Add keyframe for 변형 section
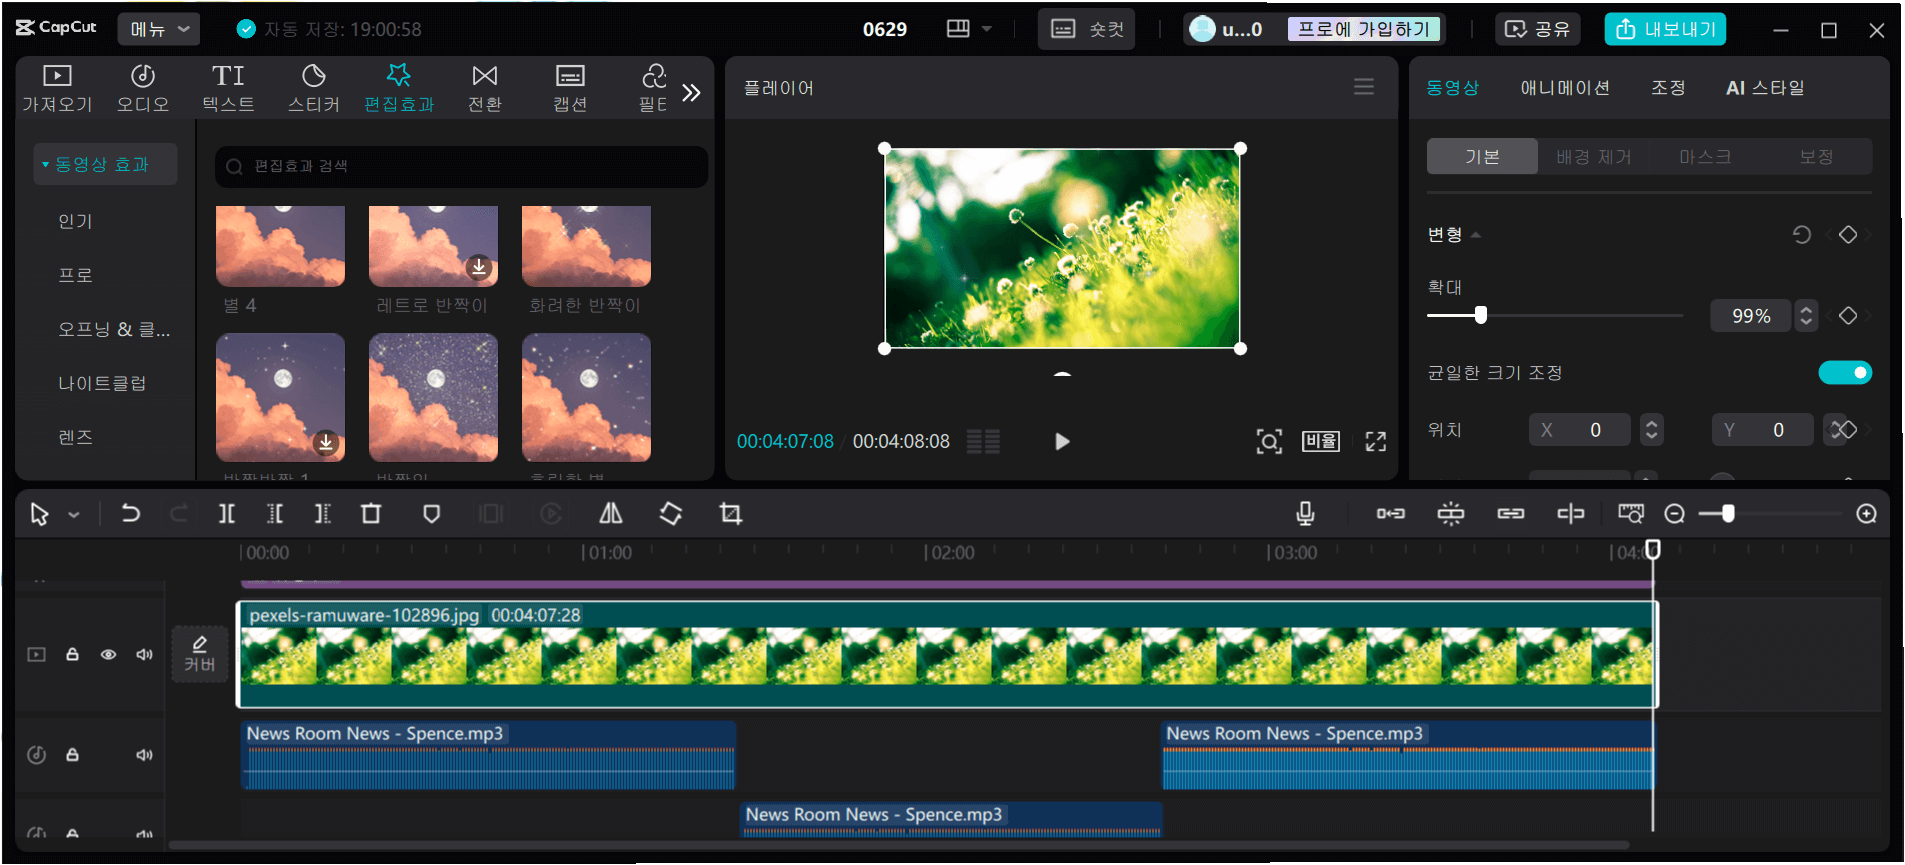This screenshot has height=865, width=1905. 1848,235
